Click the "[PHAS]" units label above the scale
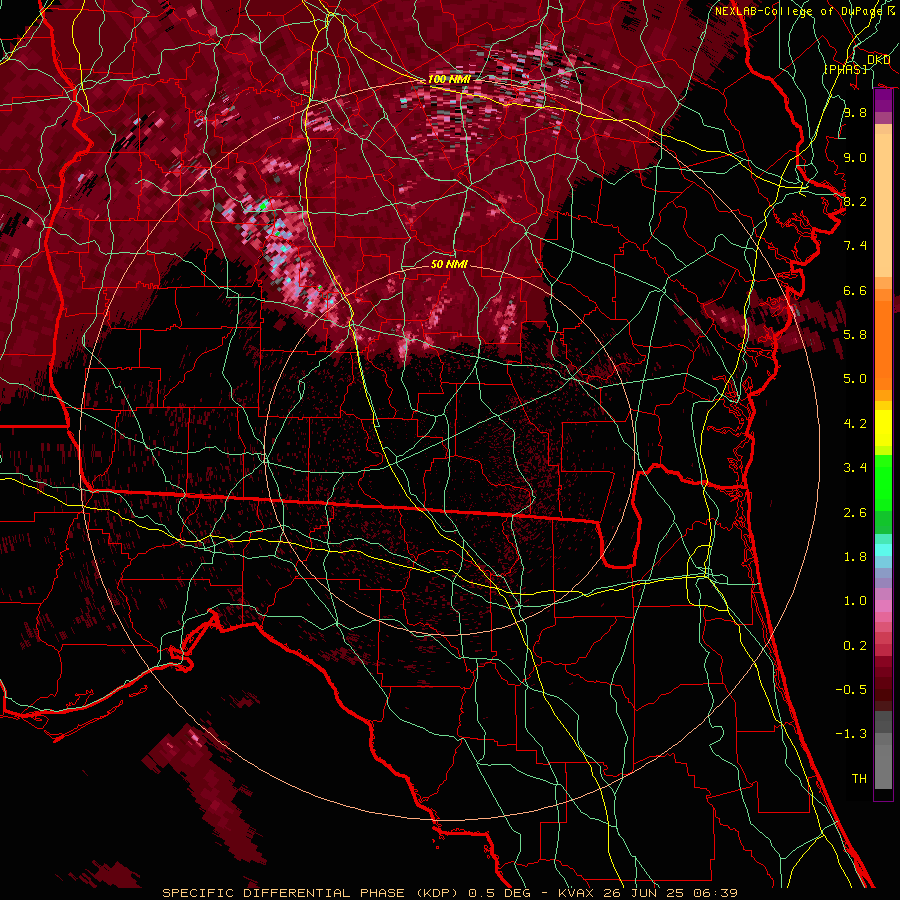This screenshot has height=900, width=900. (845, 69)
